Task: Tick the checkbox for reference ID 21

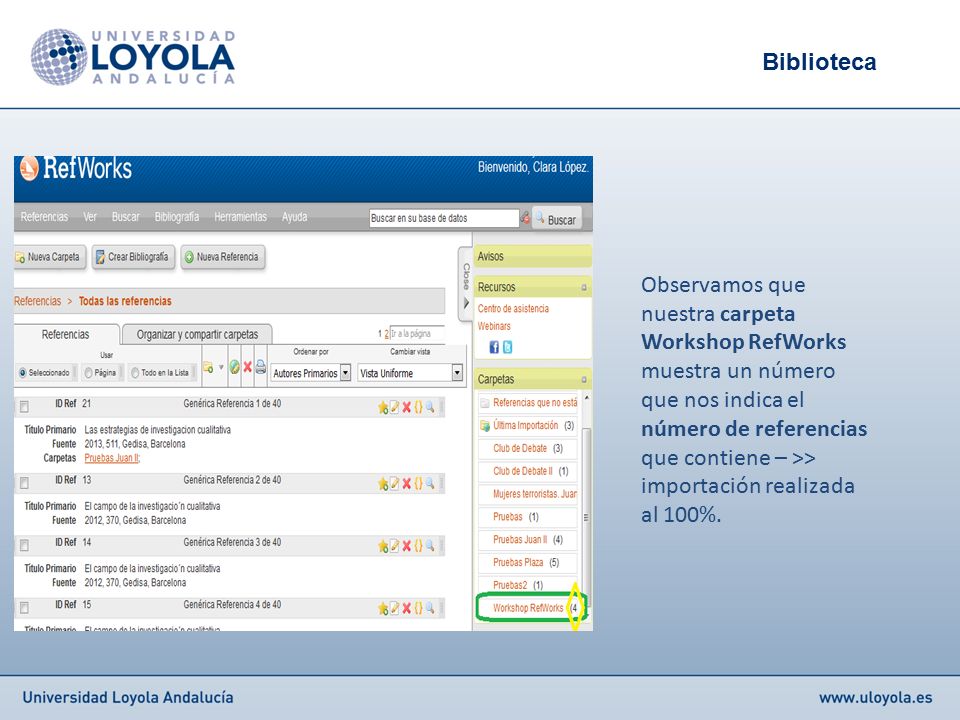Action: click(x=24, y=407)
